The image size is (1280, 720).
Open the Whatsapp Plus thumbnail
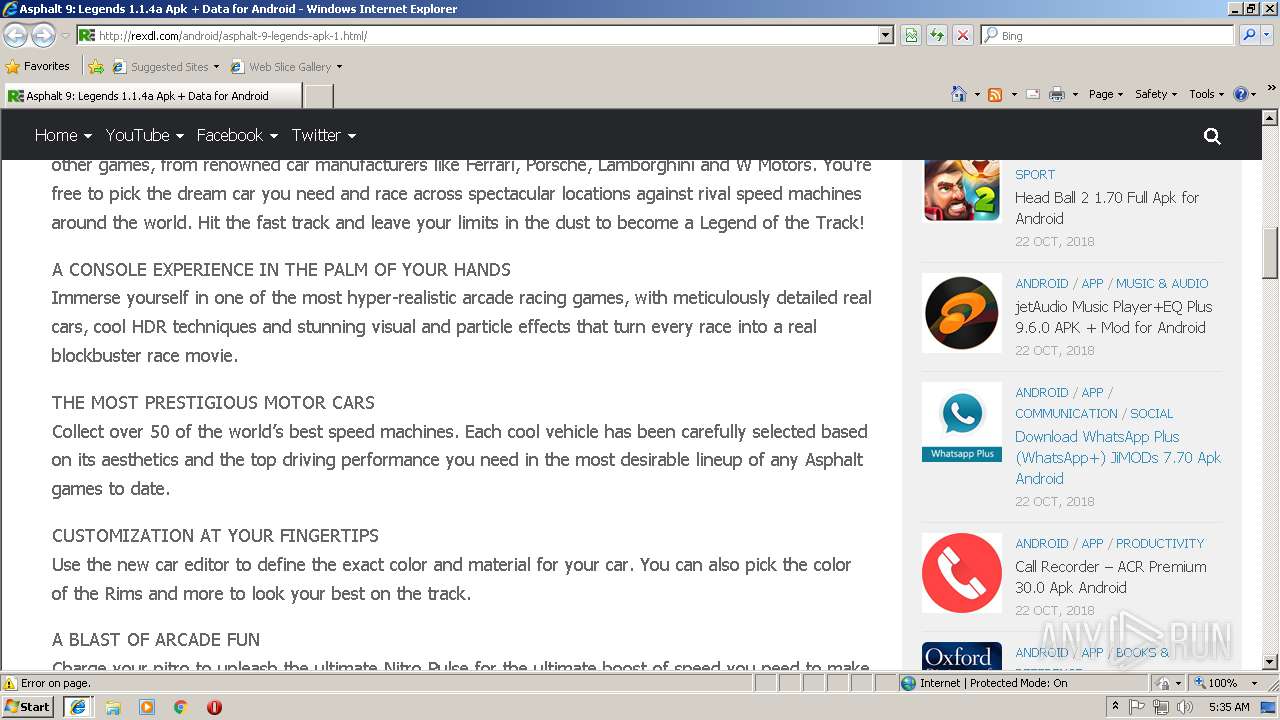tap(961, 422)
